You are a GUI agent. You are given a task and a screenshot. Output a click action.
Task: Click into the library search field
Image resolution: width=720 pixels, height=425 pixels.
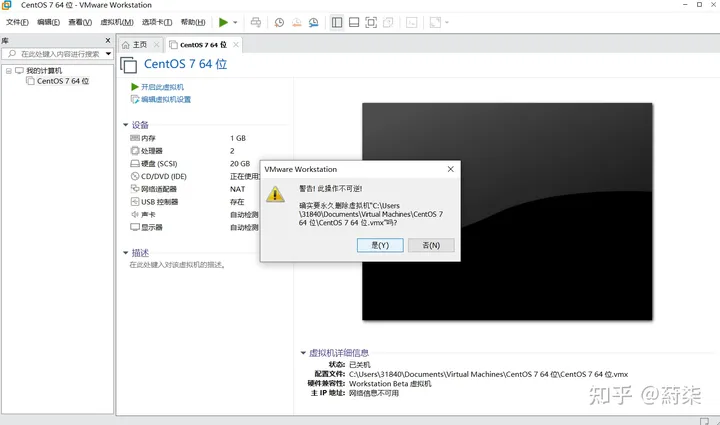pyautogui.click(x=57, y=54)
